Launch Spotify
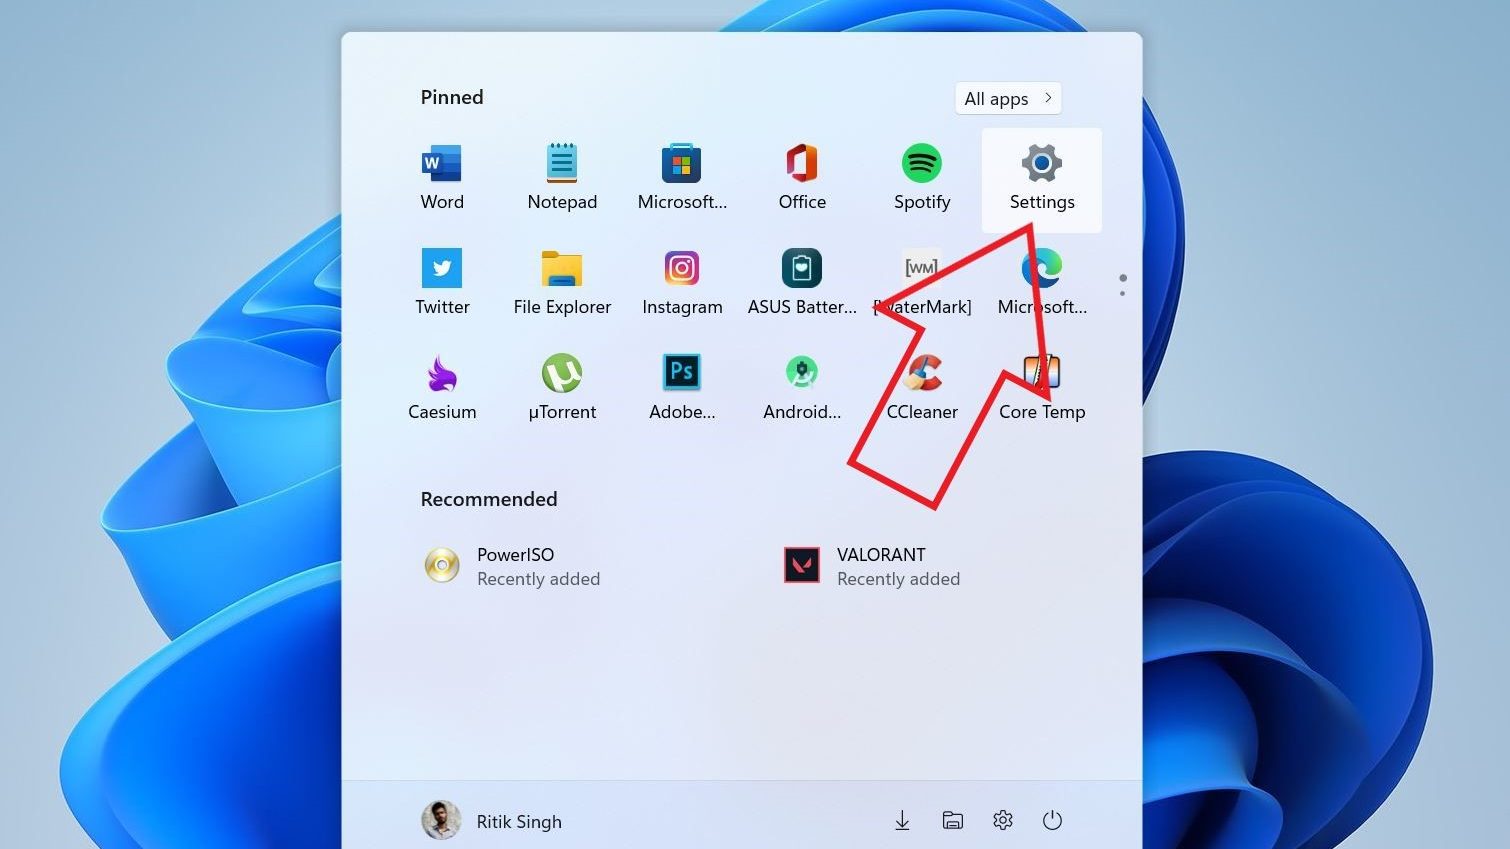Viewport: 1510px width, 849px height. 922,179
